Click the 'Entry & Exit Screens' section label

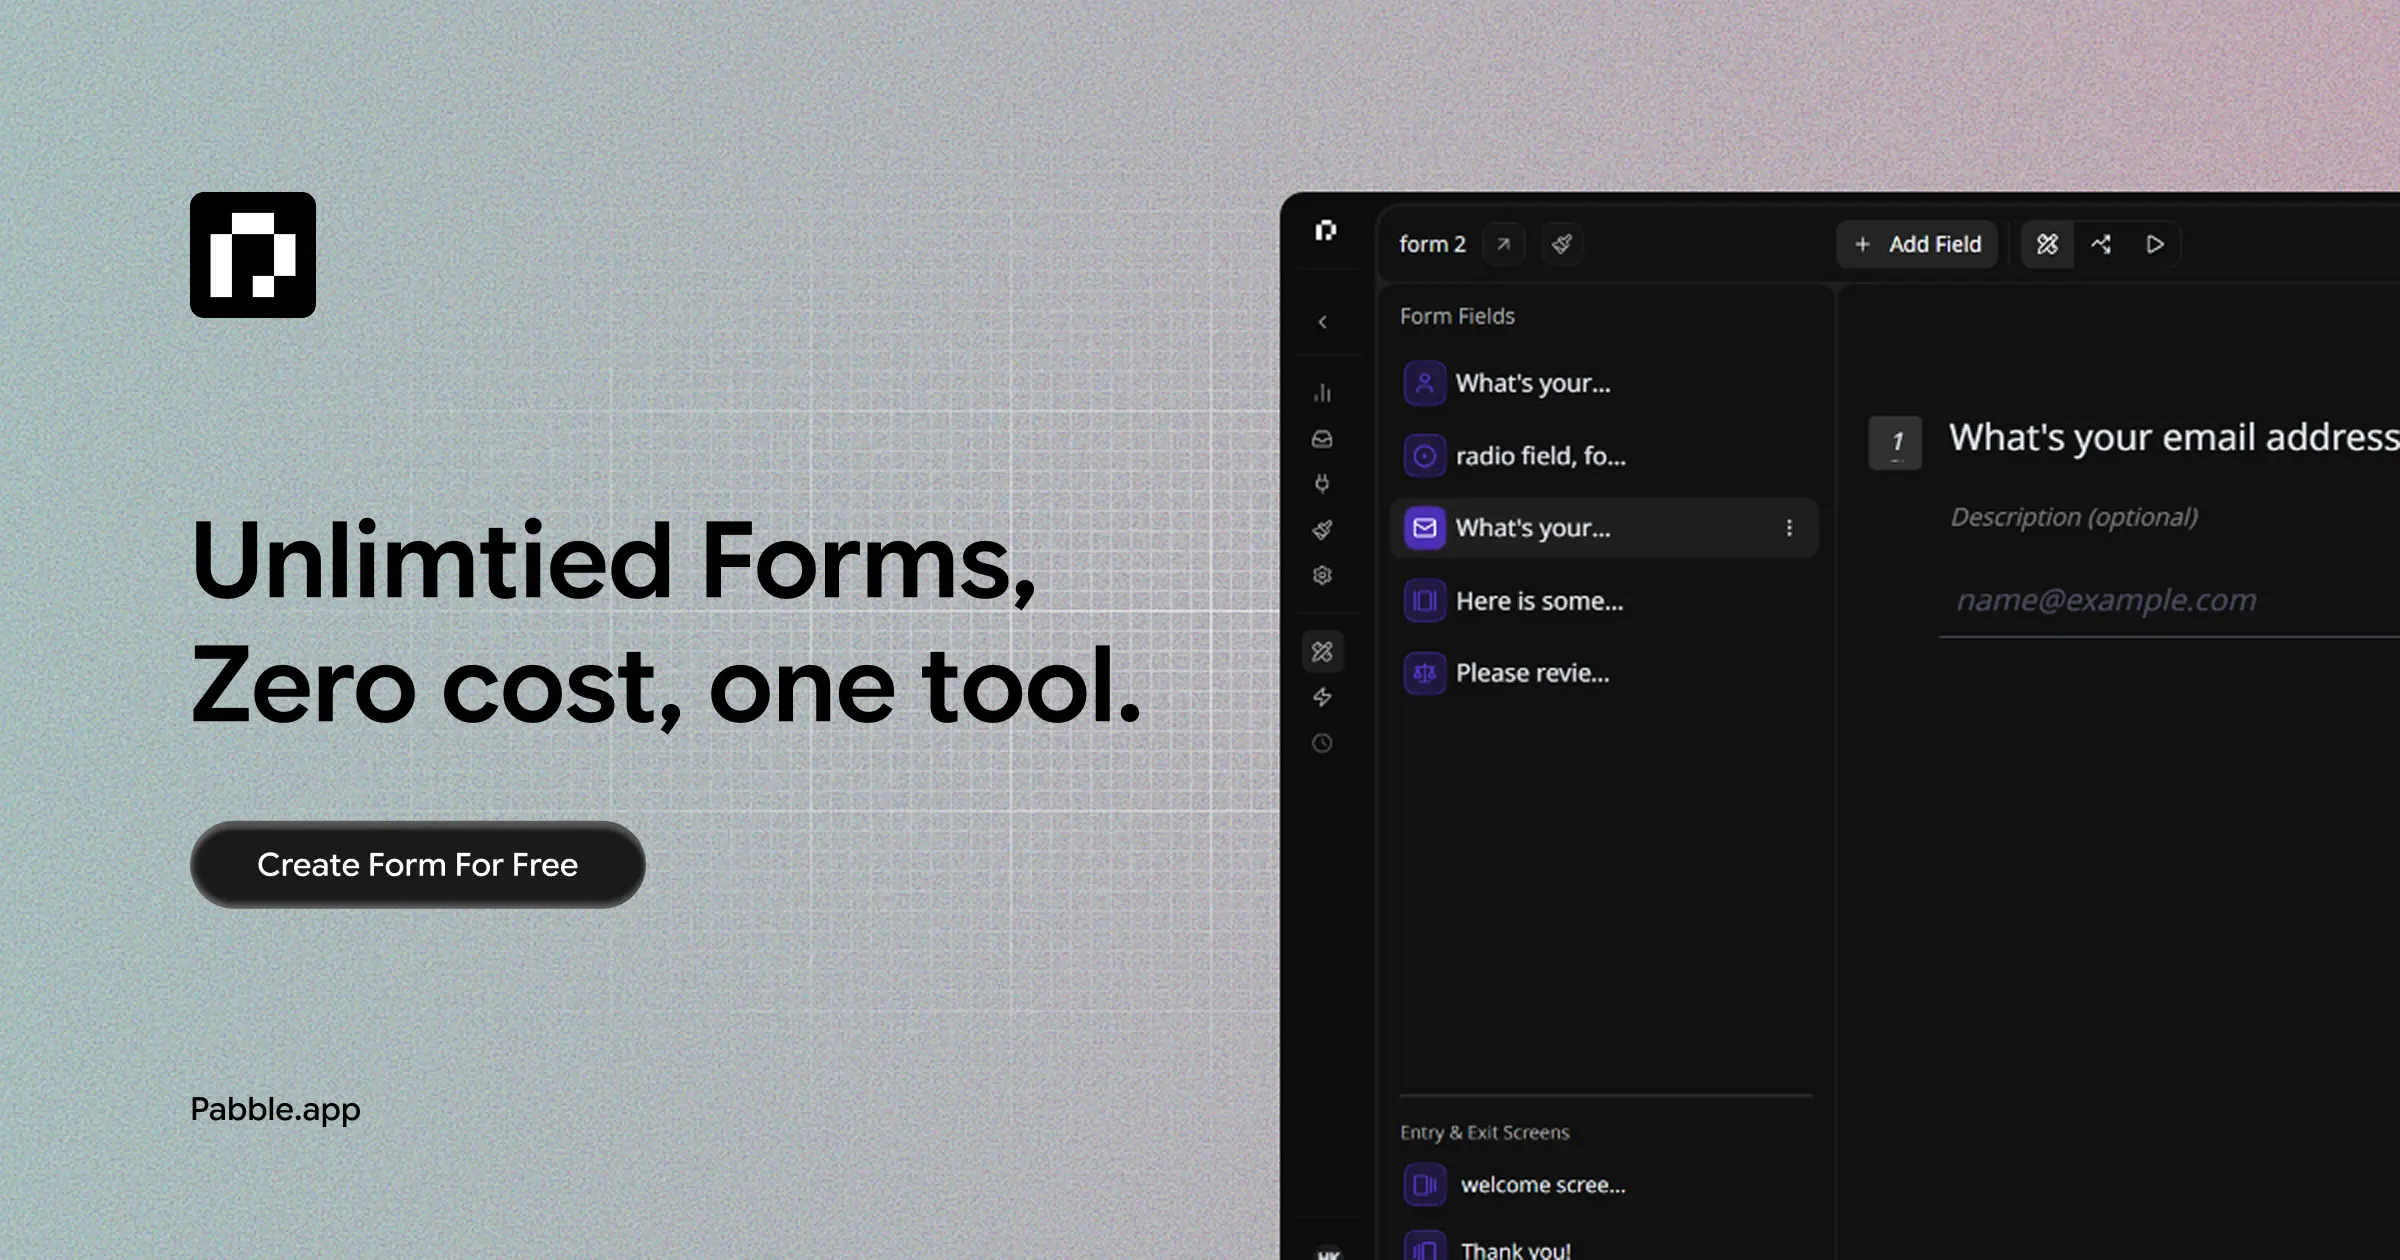1485,1132
